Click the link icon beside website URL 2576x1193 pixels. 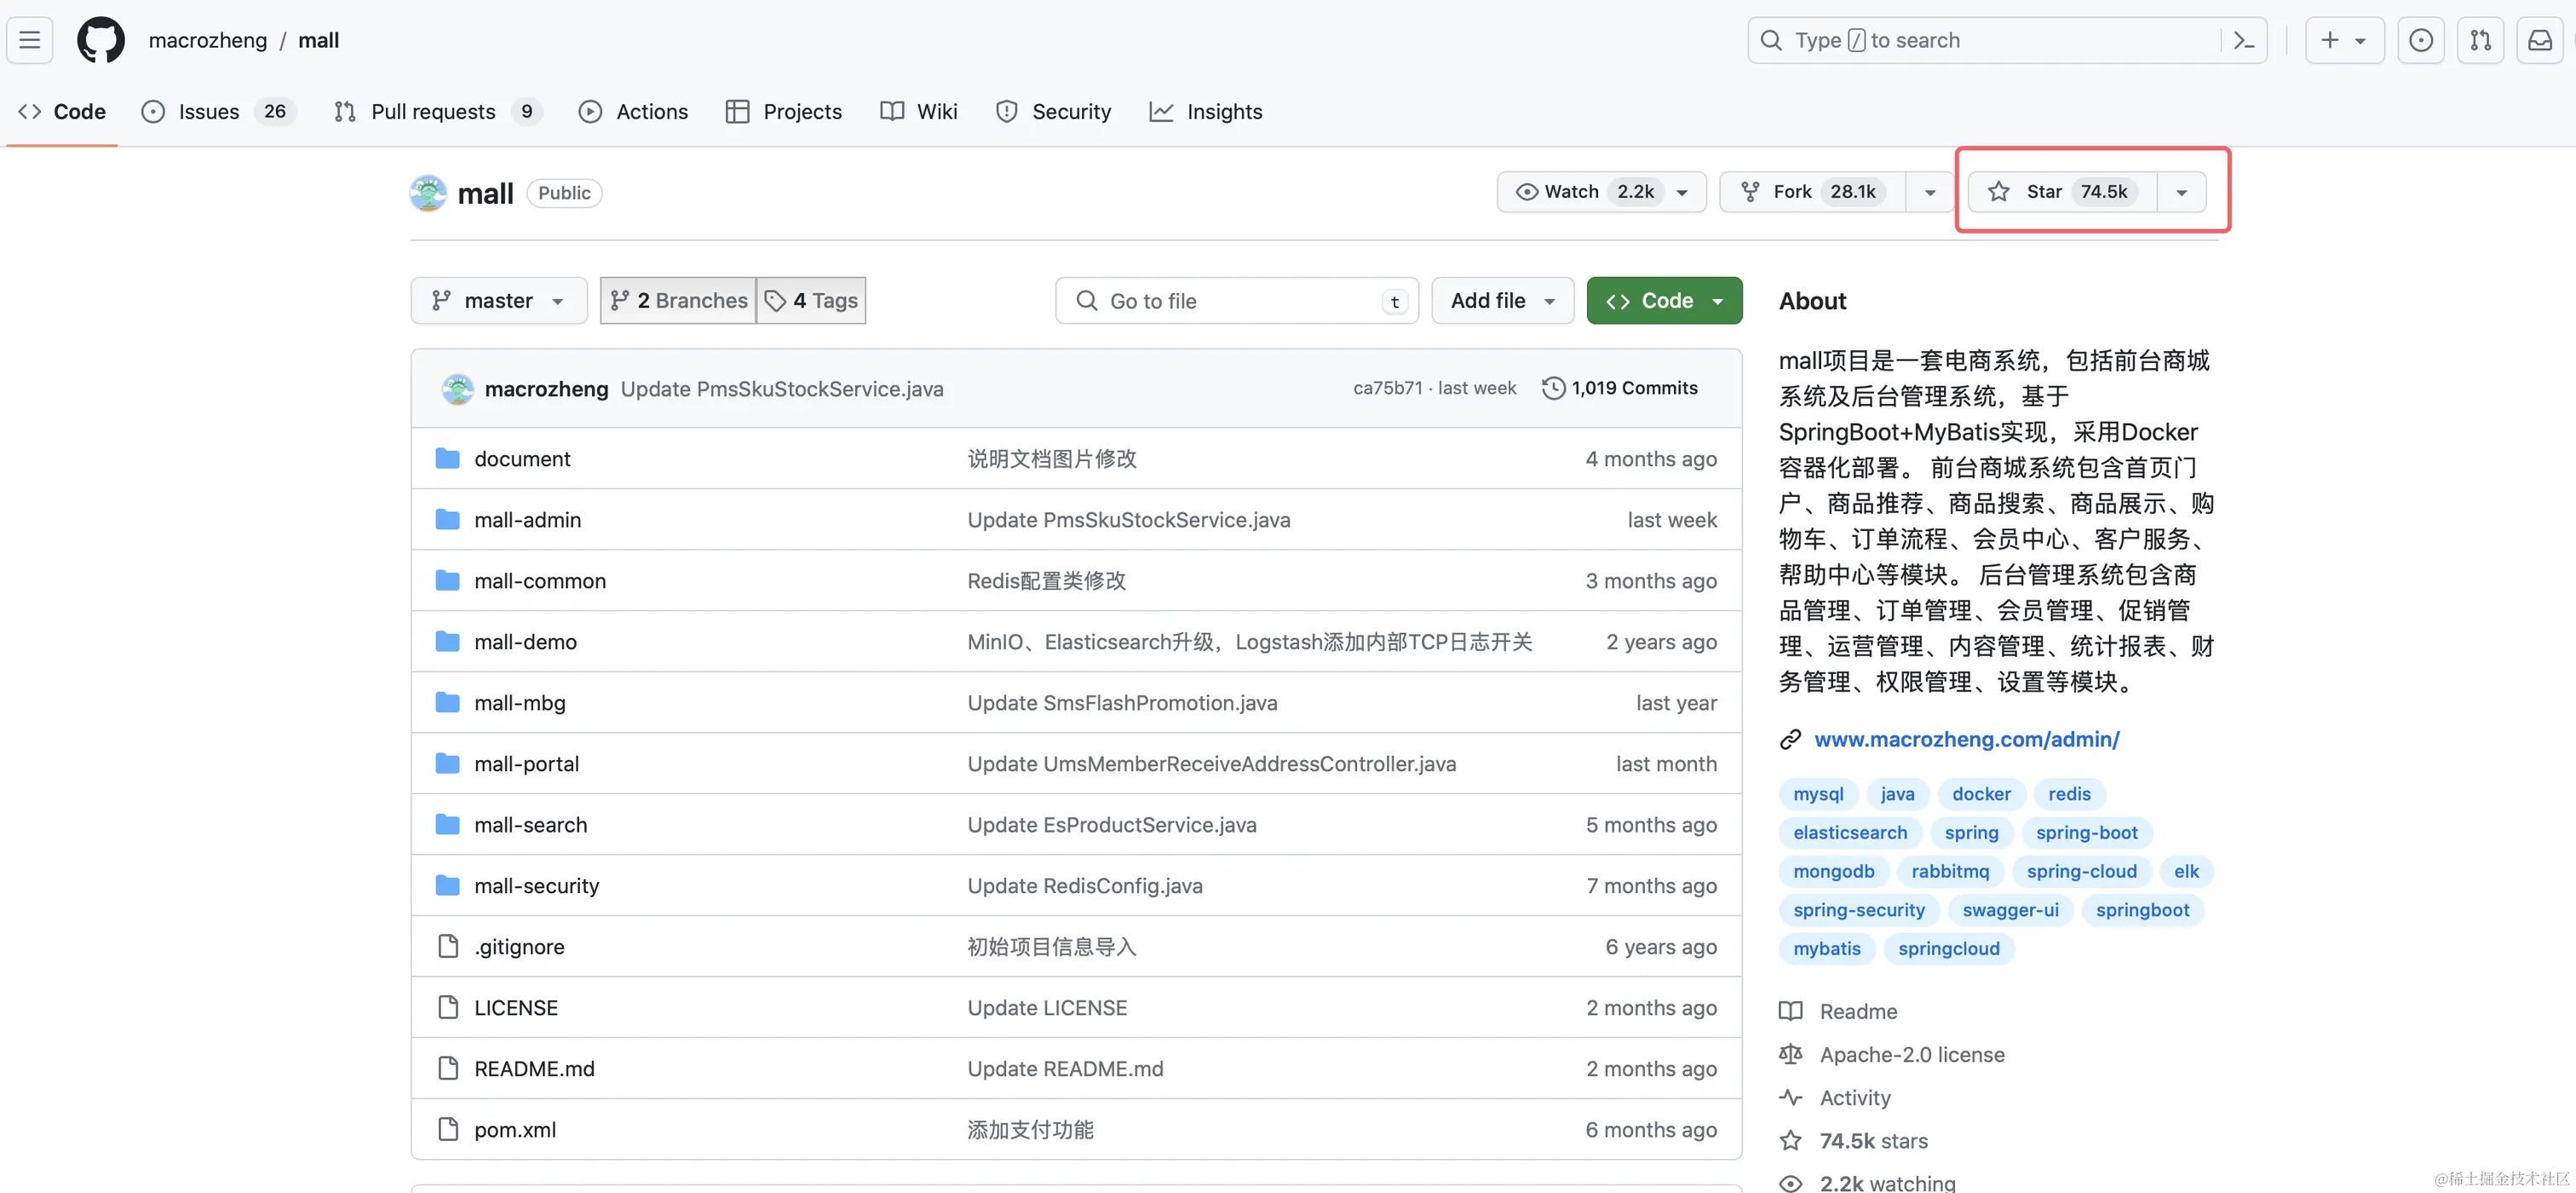tap(1790, 739)
